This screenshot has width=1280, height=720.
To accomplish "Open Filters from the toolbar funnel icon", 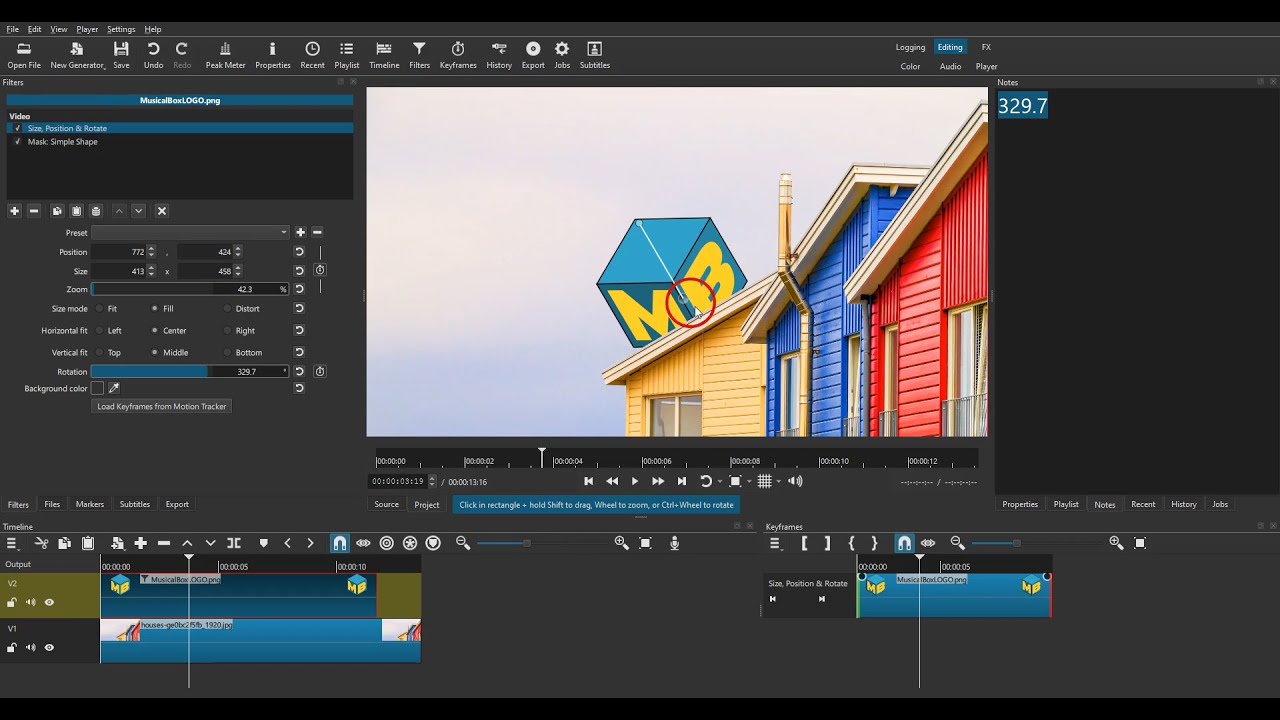I will coord(419,55).
